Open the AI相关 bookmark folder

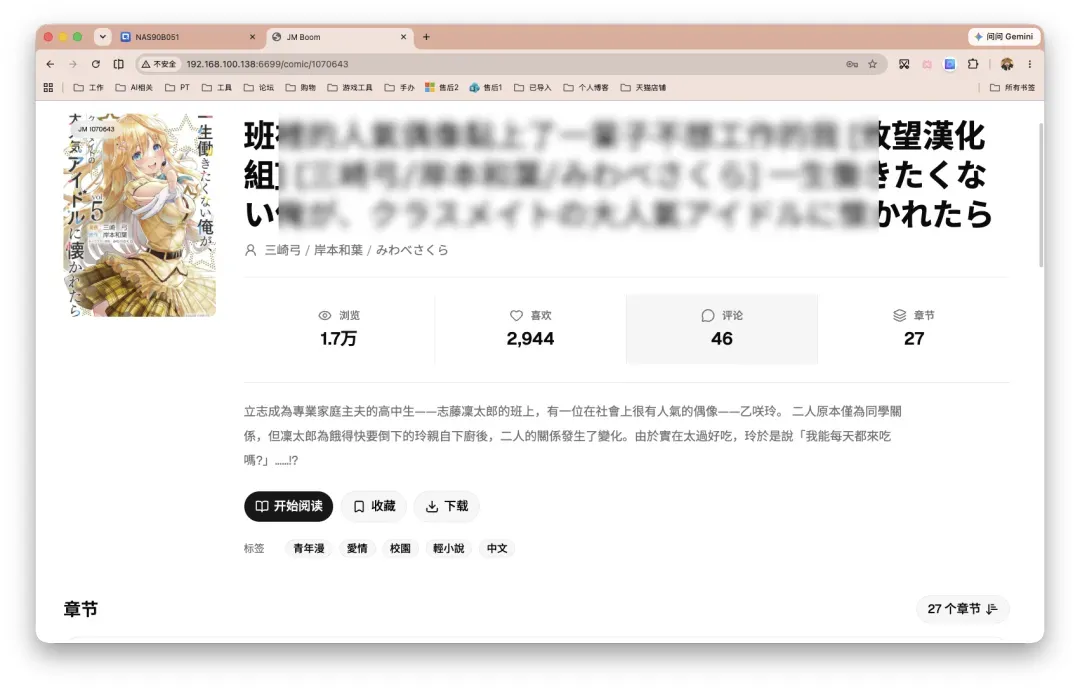pyautogui.click(x=134, y=87)
